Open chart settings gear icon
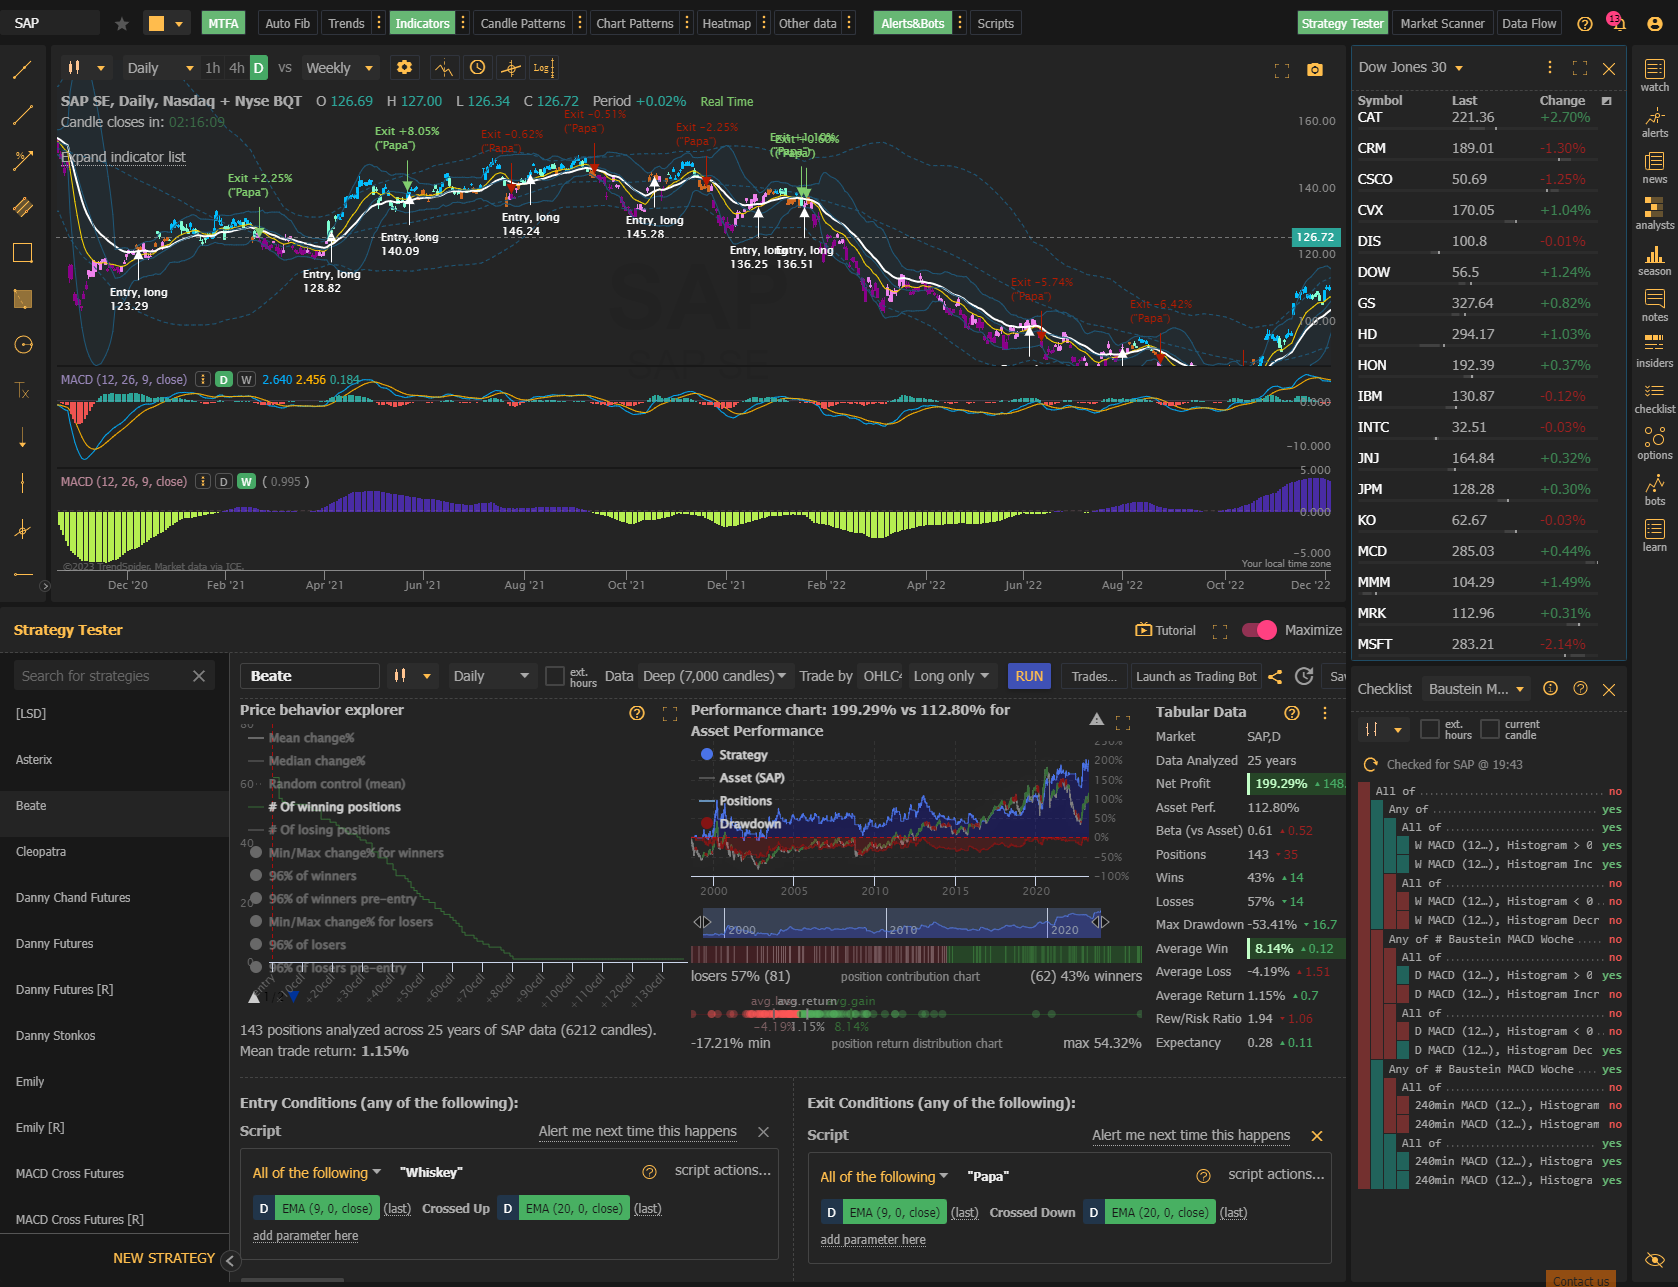 tap(404, 67)
